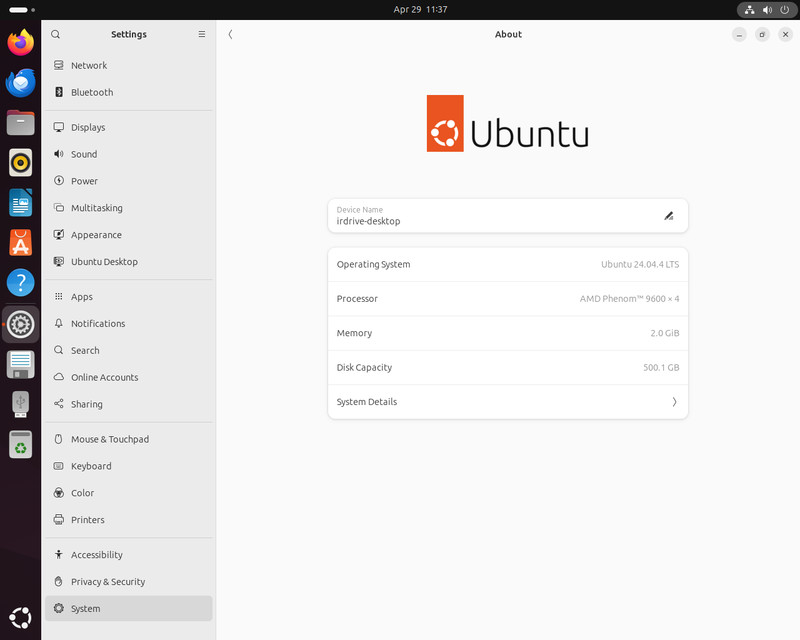Image resolution: width=800 pixels, height=640 pixels.
Task: Select Ubuntu Desktop settings
Action: 129,261
